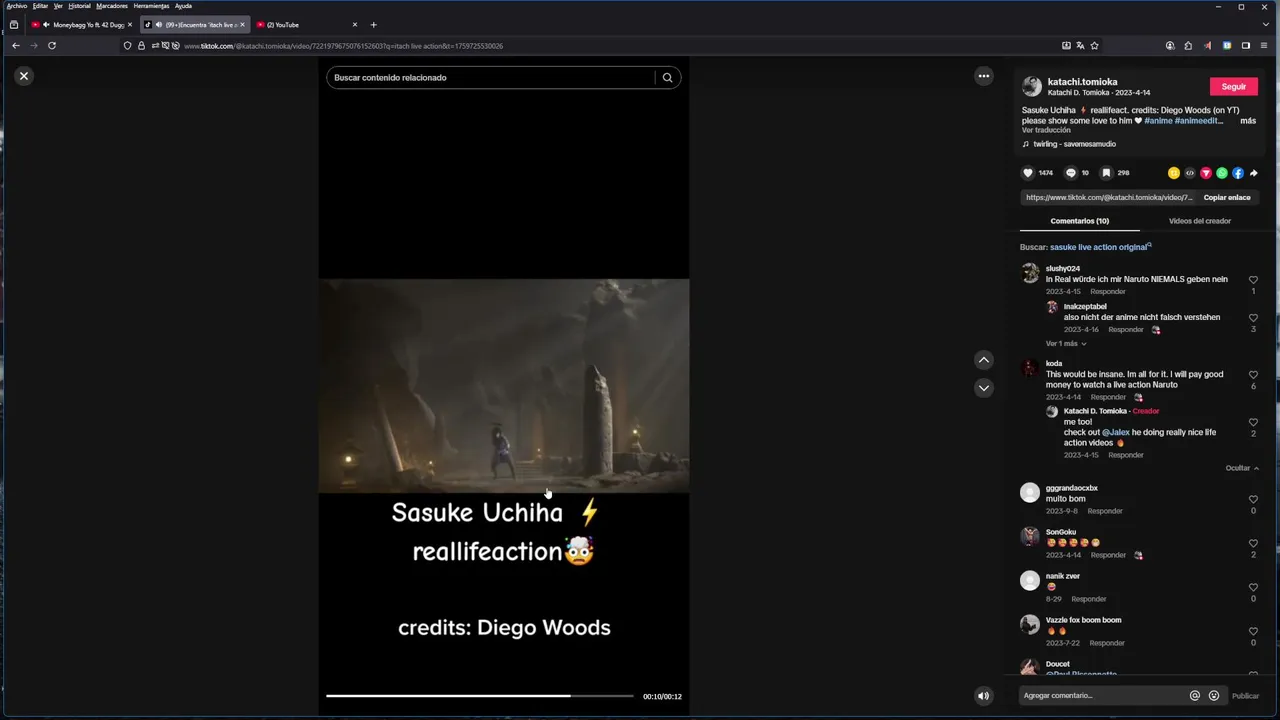Open the Marcadores menu
Viewport: 1280px width, 720px height.
coord(112,6)
